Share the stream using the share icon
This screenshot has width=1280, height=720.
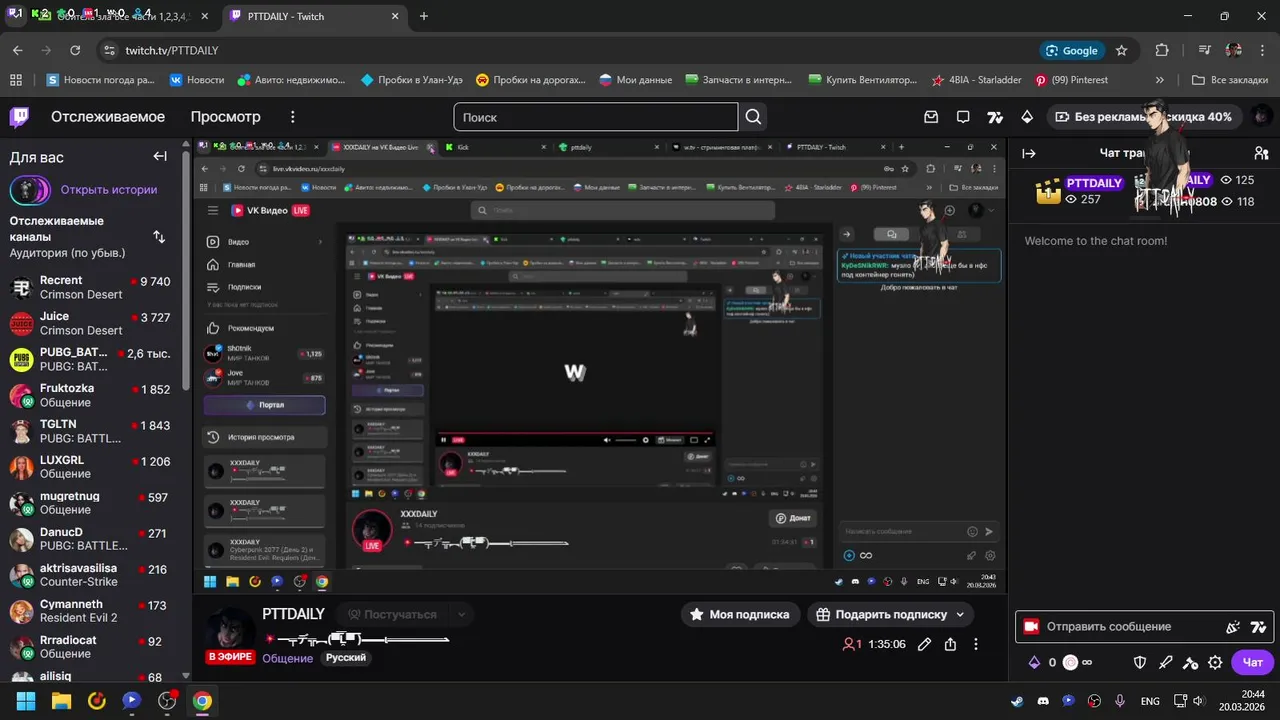tap(950, 644)
